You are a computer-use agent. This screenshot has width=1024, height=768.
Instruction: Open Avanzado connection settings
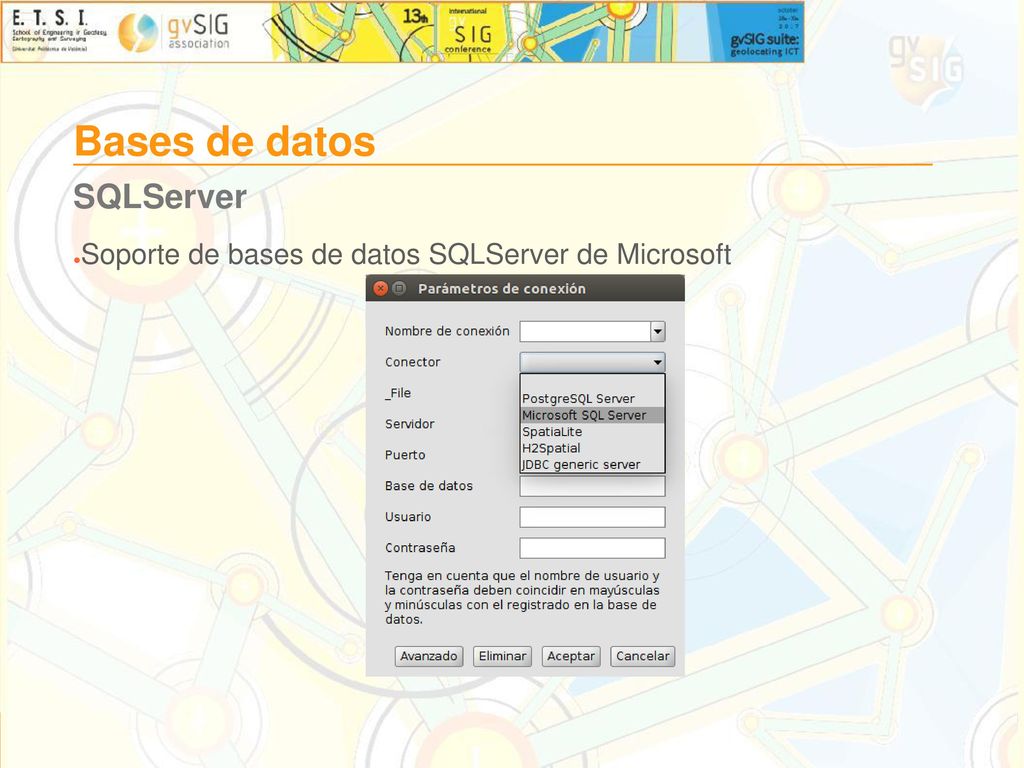[x=428, y=656]
